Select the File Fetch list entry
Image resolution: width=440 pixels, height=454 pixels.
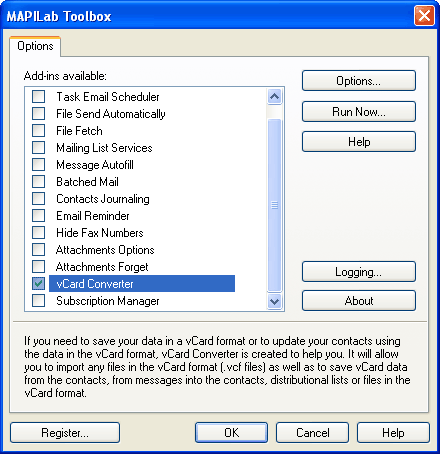click(79, 131)
